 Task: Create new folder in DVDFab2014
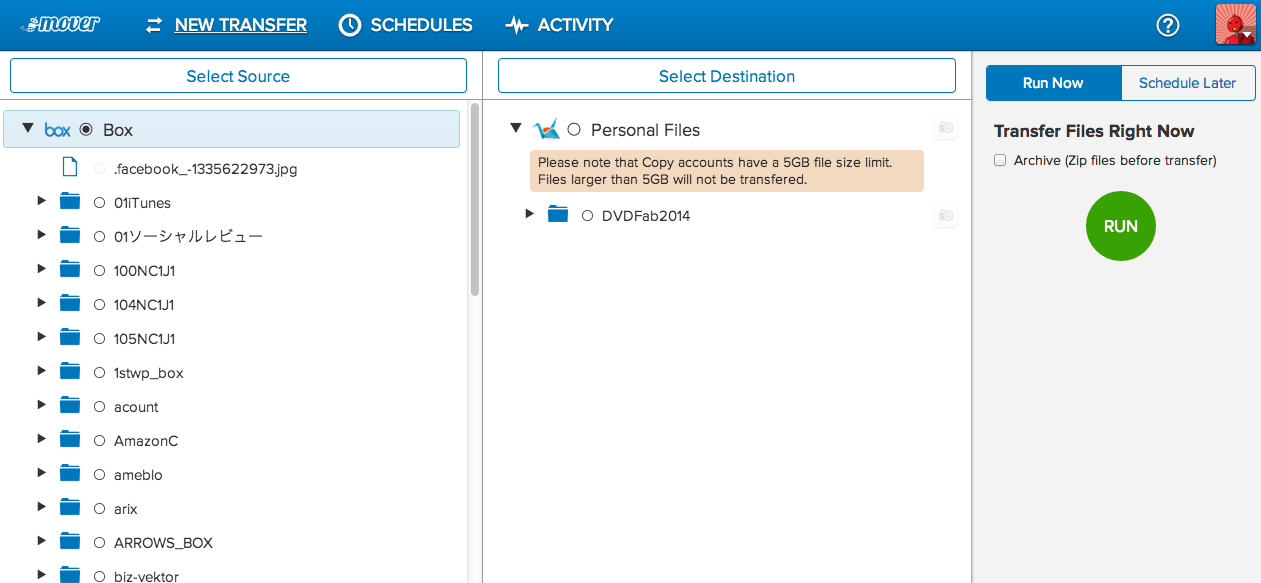click(x=945, y=215)
